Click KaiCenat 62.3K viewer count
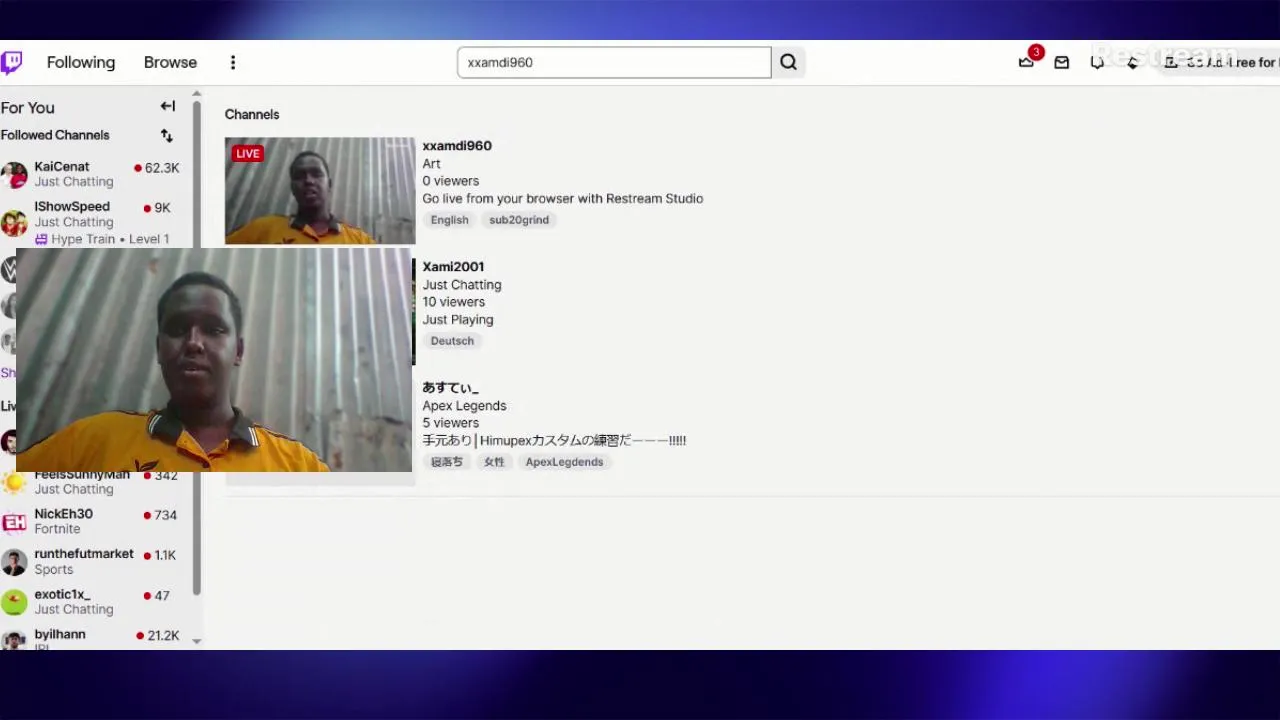1280x720 pixels. click(157, 168)
